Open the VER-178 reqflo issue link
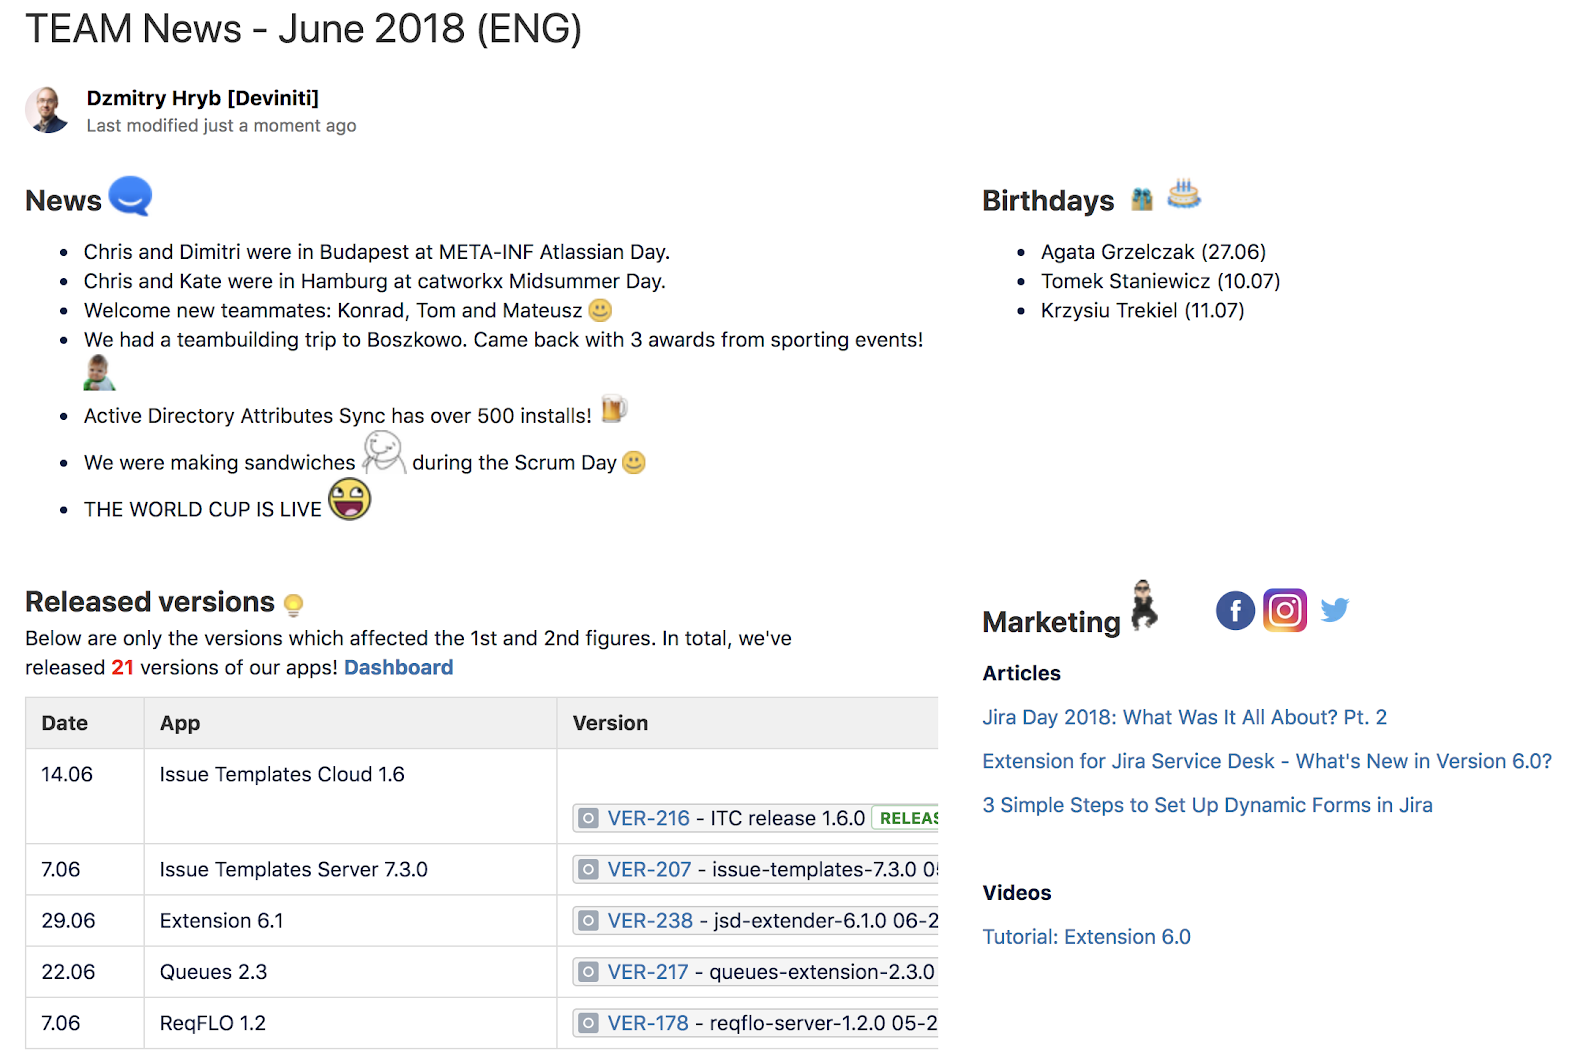The height and width of the screenshot is (1061, 1594). tap(648, 1023)
